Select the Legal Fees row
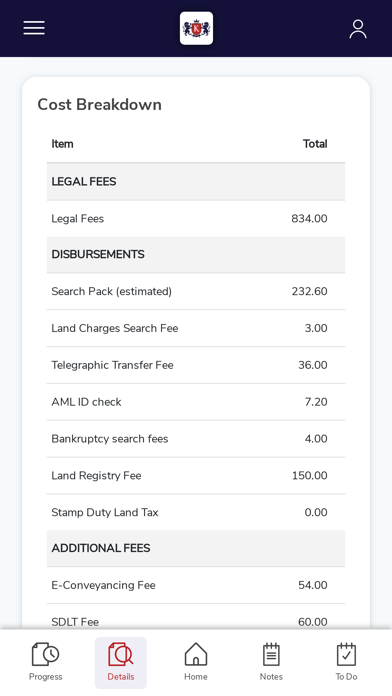 coord(196,218)
